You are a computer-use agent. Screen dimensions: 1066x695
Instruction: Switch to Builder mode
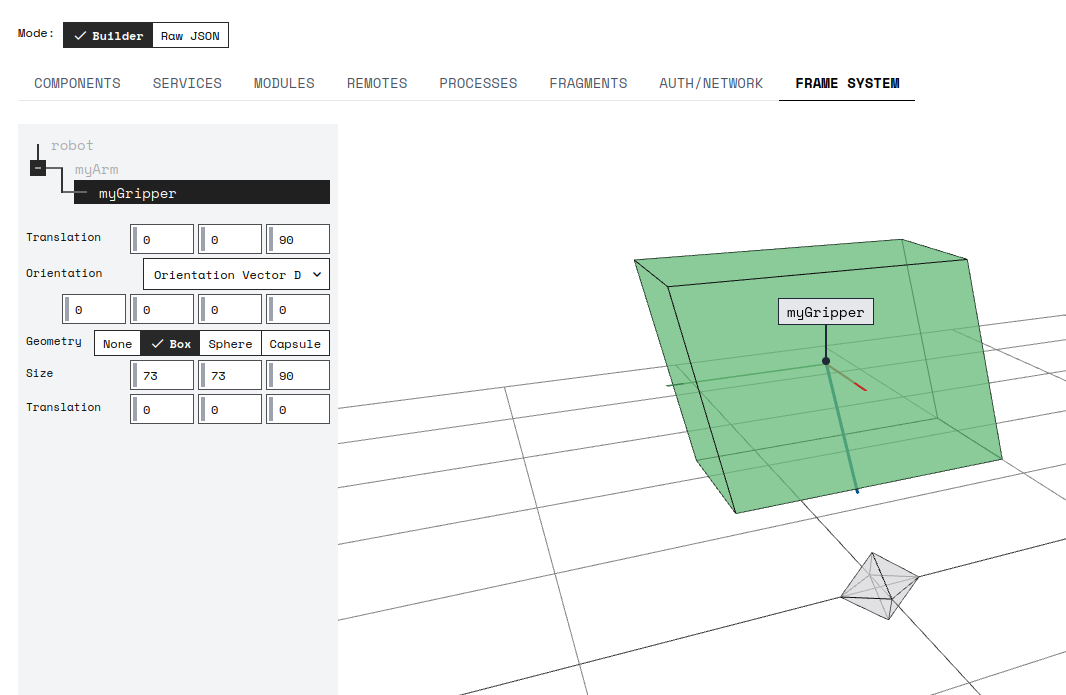tap(108, 36)
